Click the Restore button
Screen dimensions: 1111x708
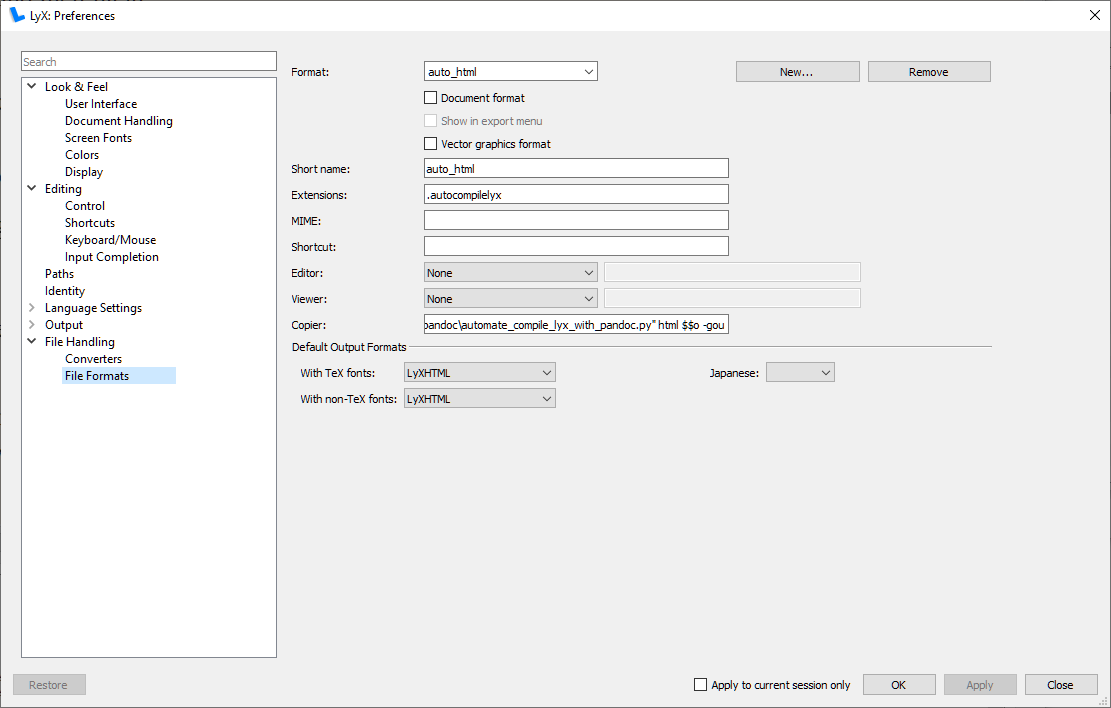coord(49,685)
